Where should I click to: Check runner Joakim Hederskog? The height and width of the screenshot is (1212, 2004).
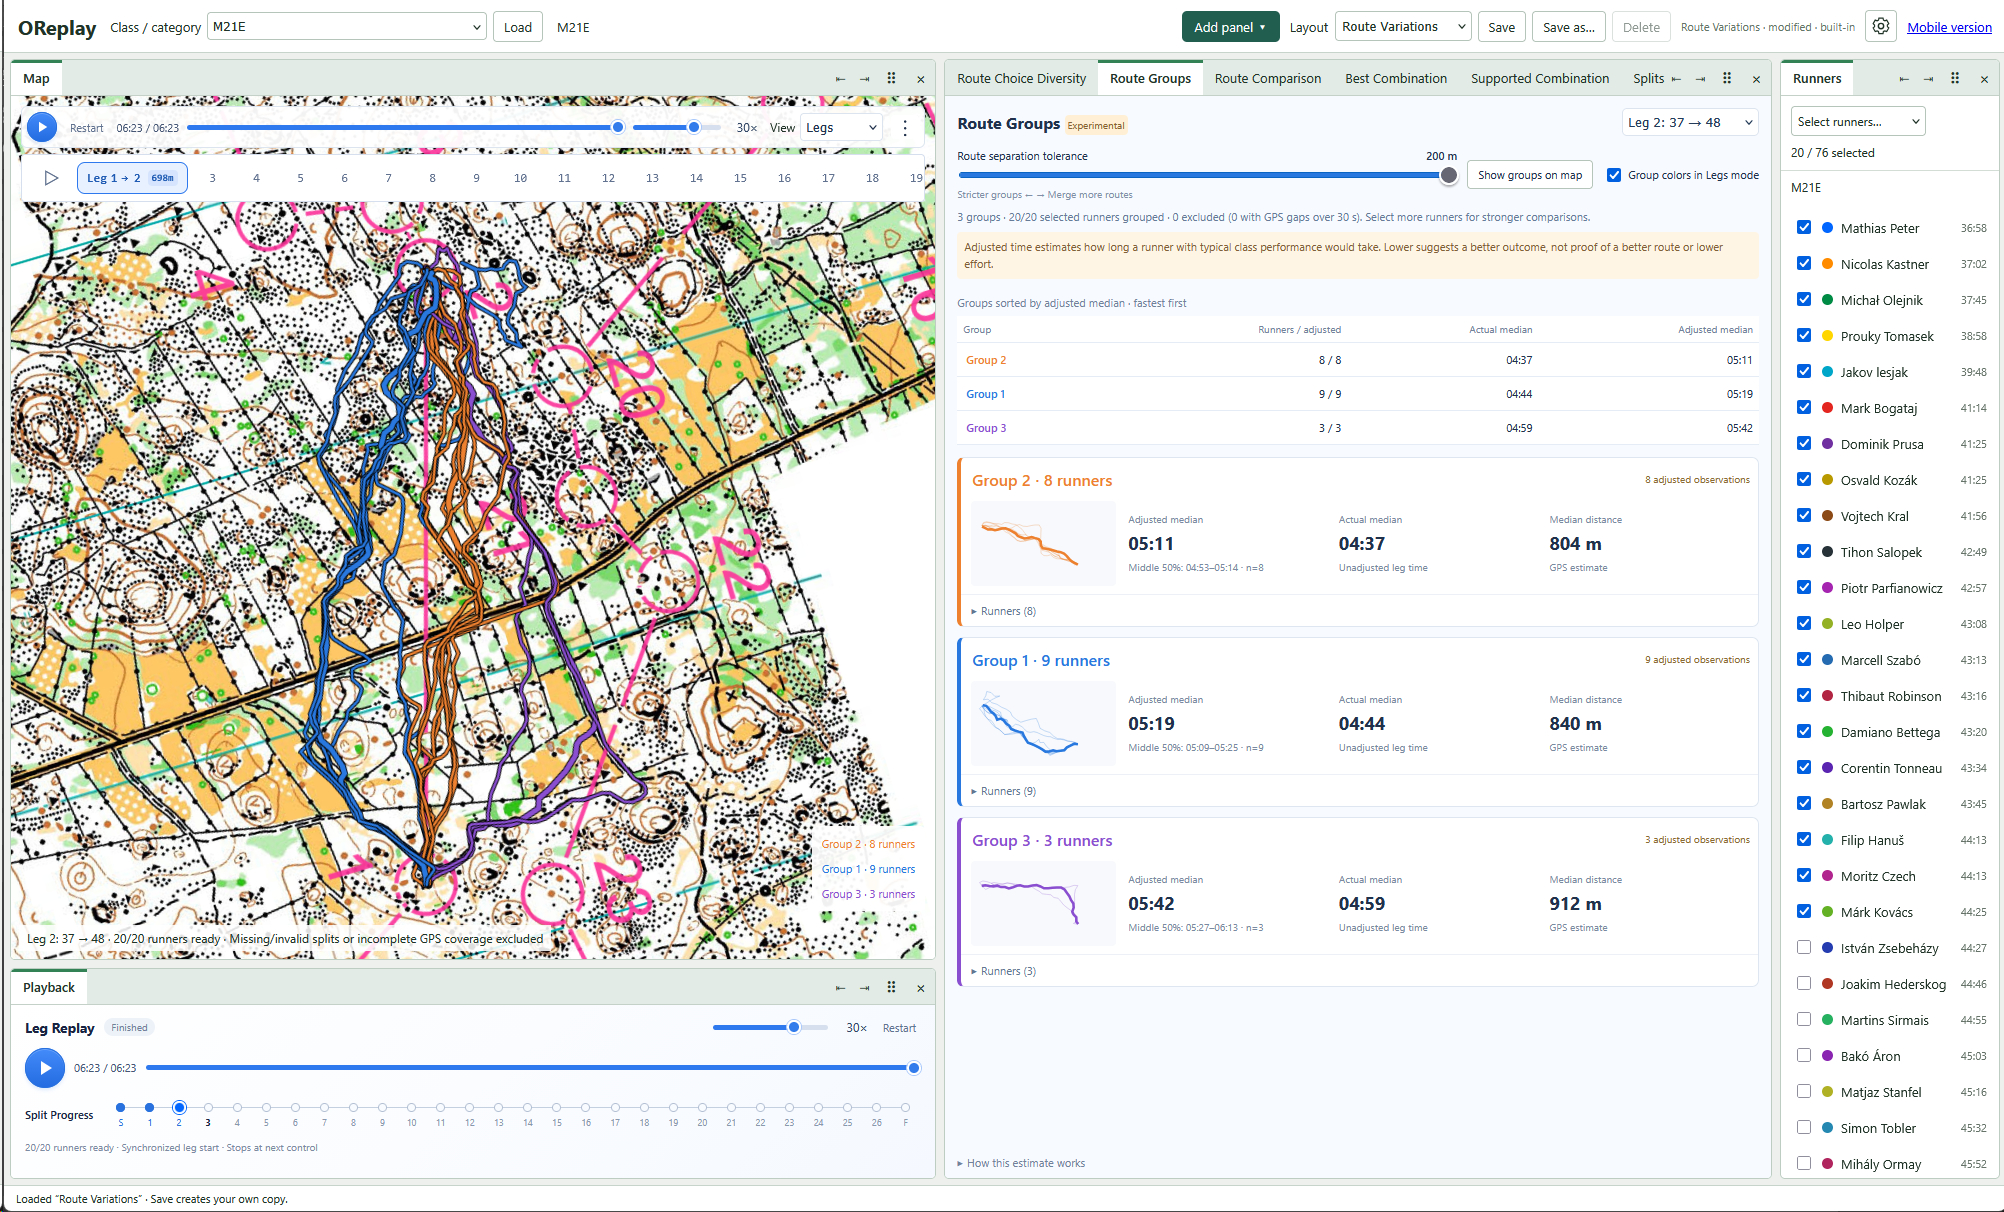(x=1804, y=984)
